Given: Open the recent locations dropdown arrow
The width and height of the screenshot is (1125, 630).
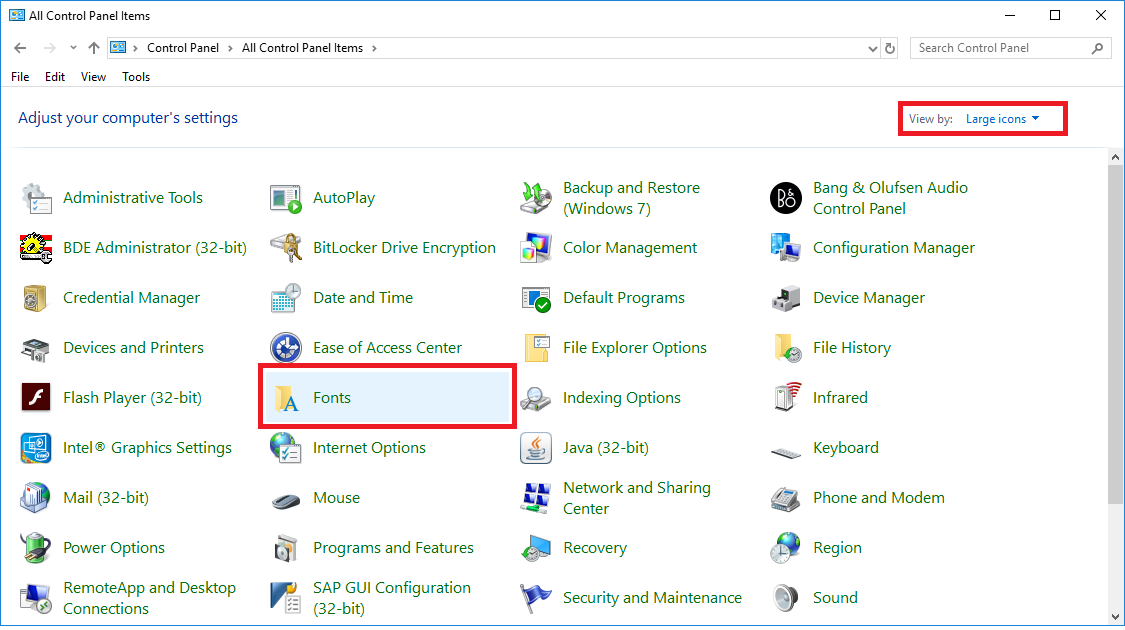Looking at the screenshot, I should click(73, 48).
